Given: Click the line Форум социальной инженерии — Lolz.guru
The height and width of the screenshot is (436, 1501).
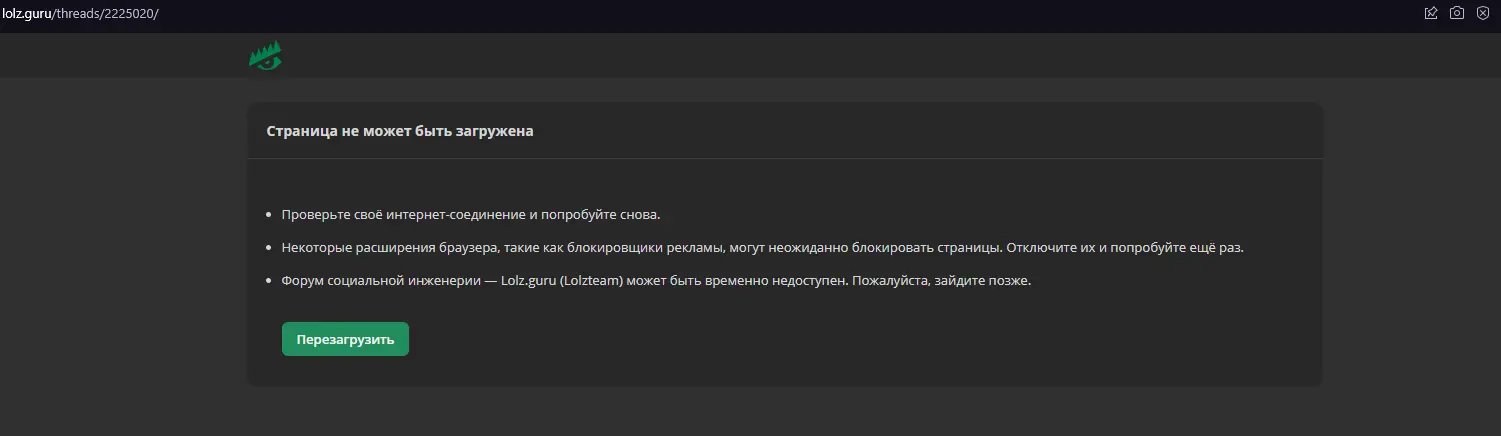Looking at the screenshot, I should click(x=656, y=280).
